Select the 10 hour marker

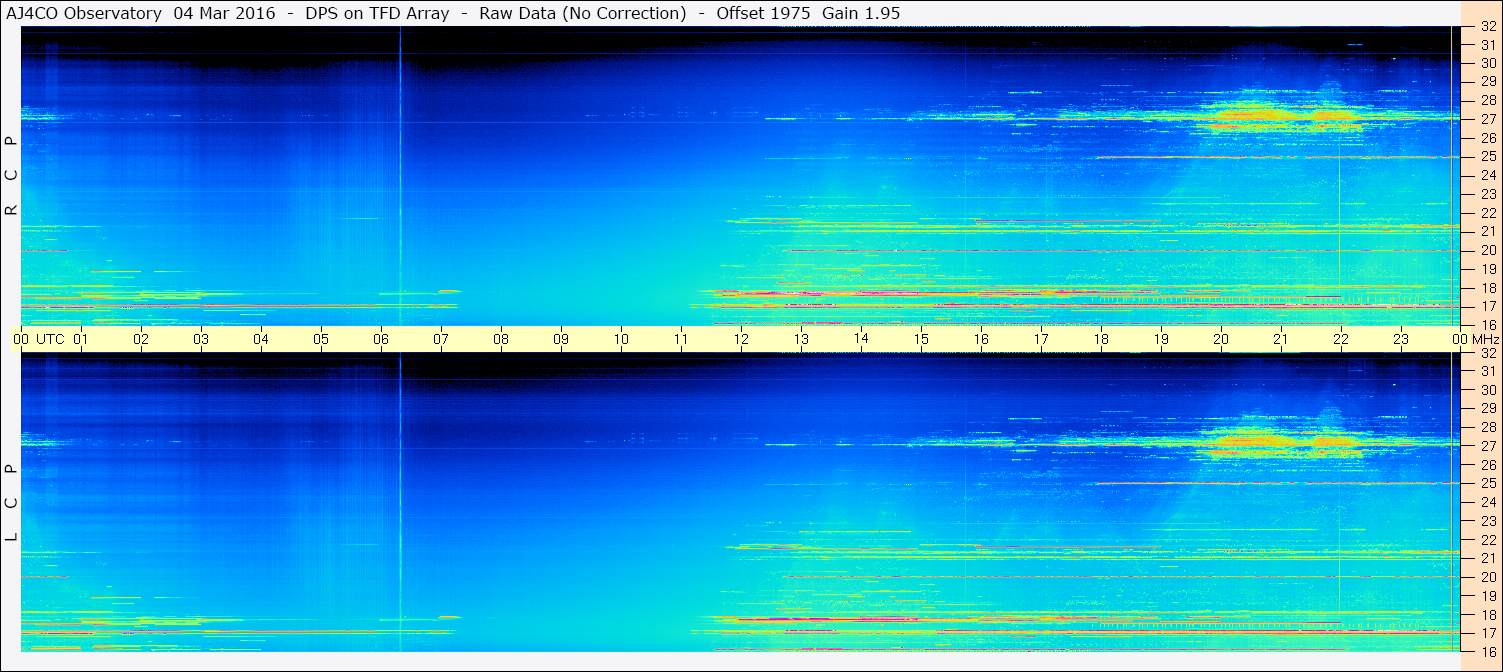click(x=621, y=339)
